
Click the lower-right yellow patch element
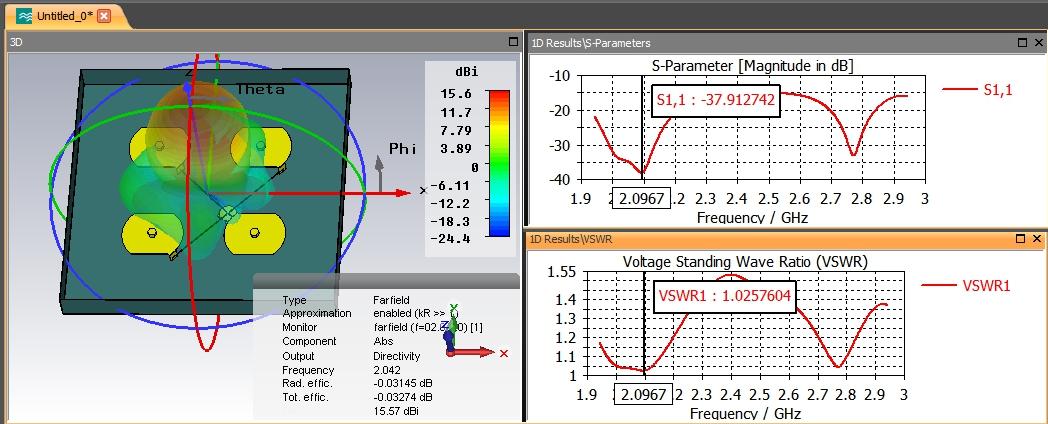click(255, 233)
